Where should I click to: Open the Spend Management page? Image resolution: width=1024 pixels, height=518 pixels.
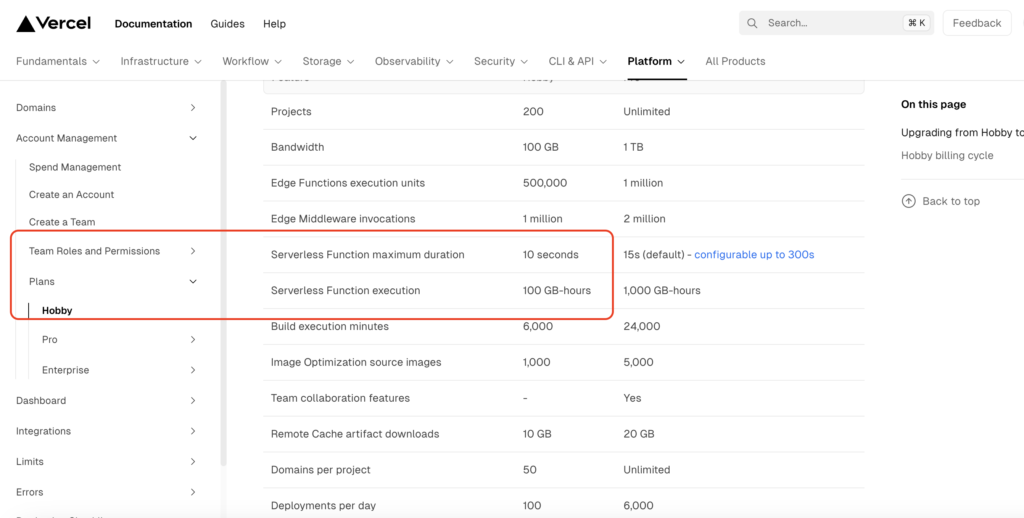click(75, 167)
